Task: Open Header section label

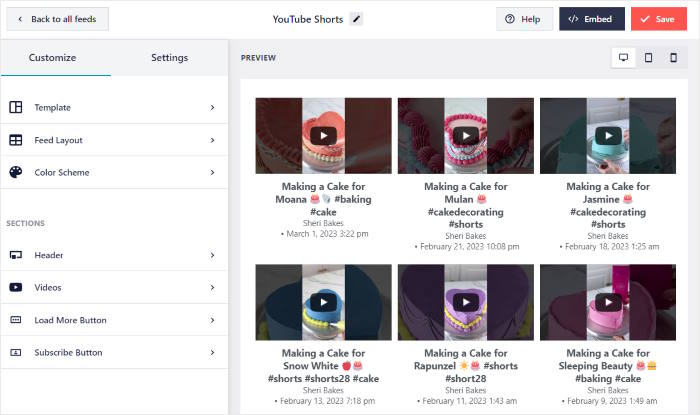Action: coord(49,255)
